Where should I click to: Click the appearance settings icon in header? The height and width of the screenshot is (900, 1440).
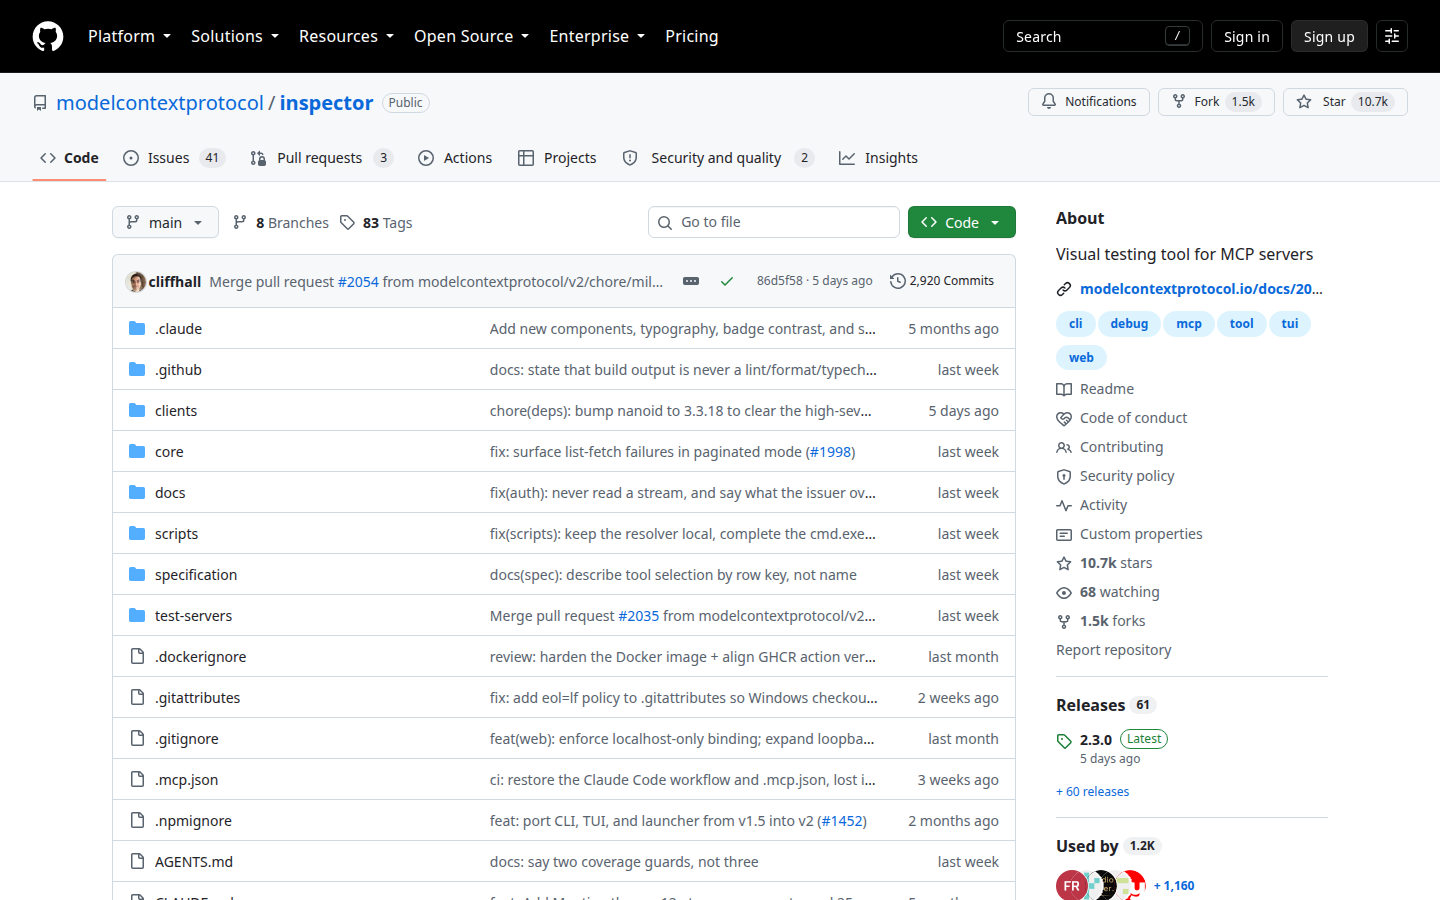(x=1392, y=36)
